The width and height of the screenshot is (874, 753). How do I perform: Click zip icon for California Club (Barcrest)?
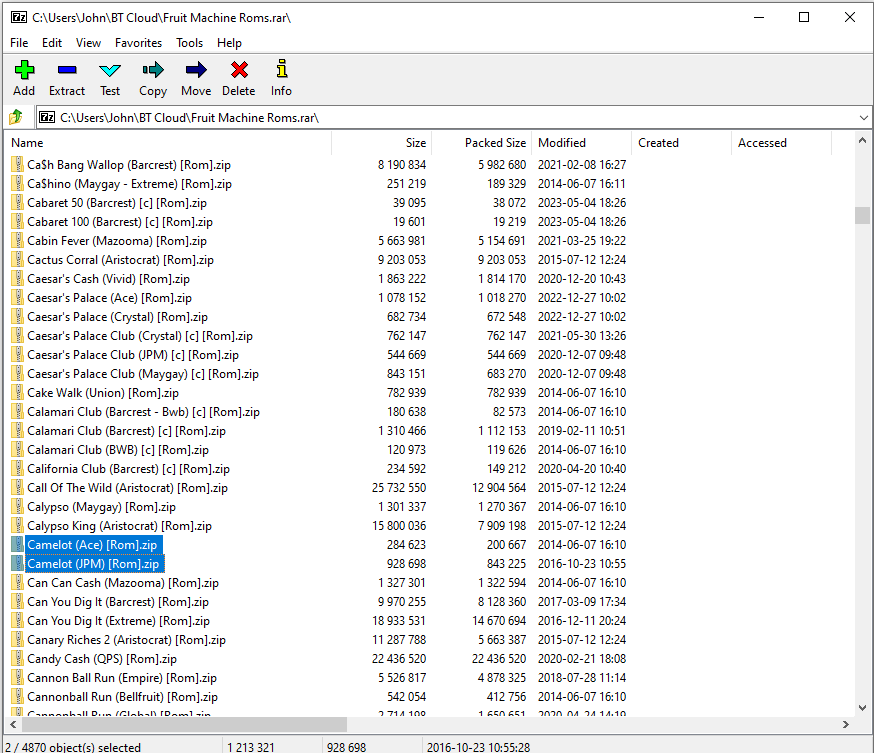[18, 469]
